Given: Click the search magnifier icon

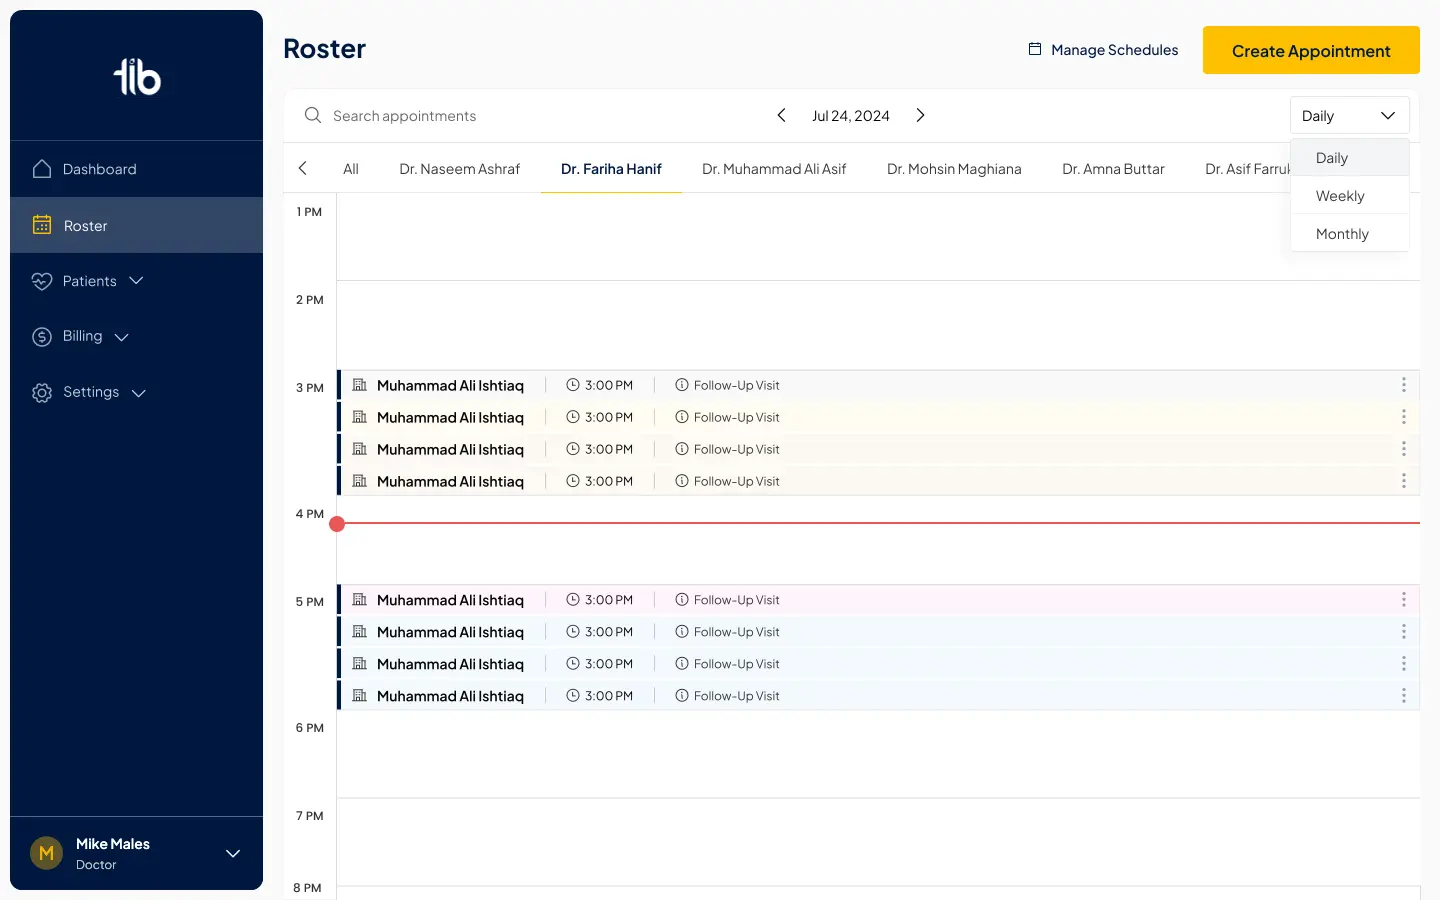Looking at the screenshot, I should (313, 115).
